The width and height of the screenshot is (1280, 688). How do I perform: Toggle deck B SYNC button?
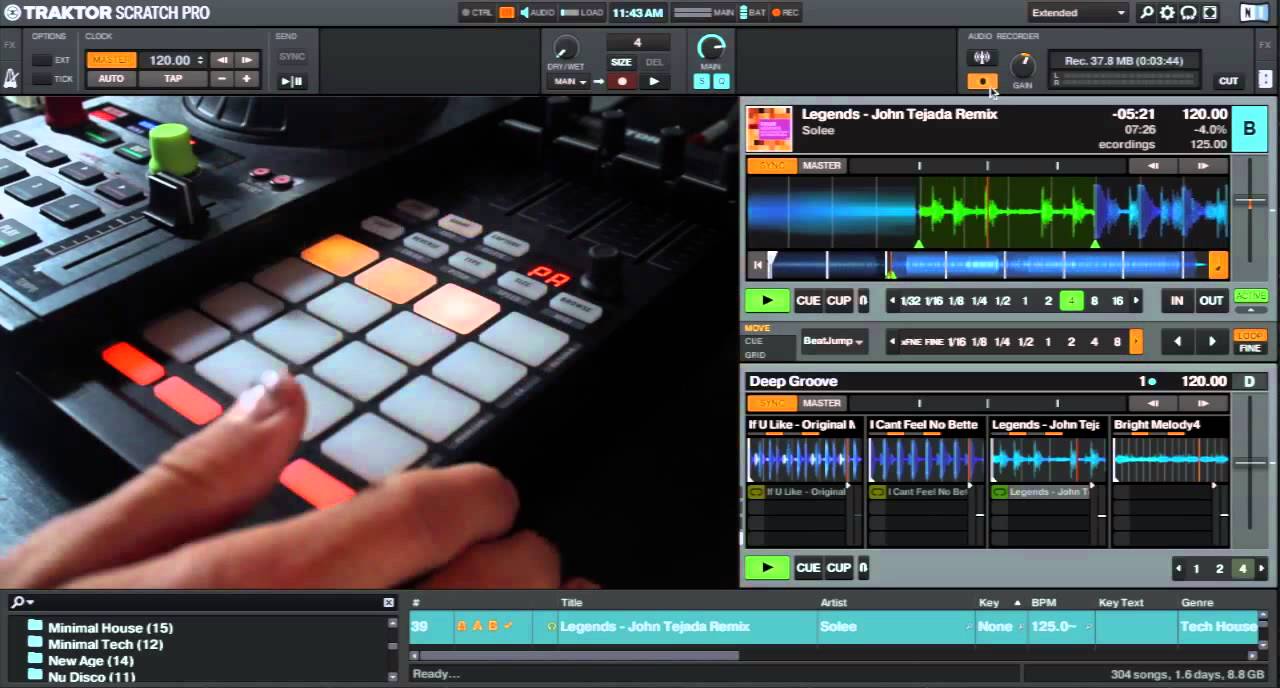click(772, 166)
